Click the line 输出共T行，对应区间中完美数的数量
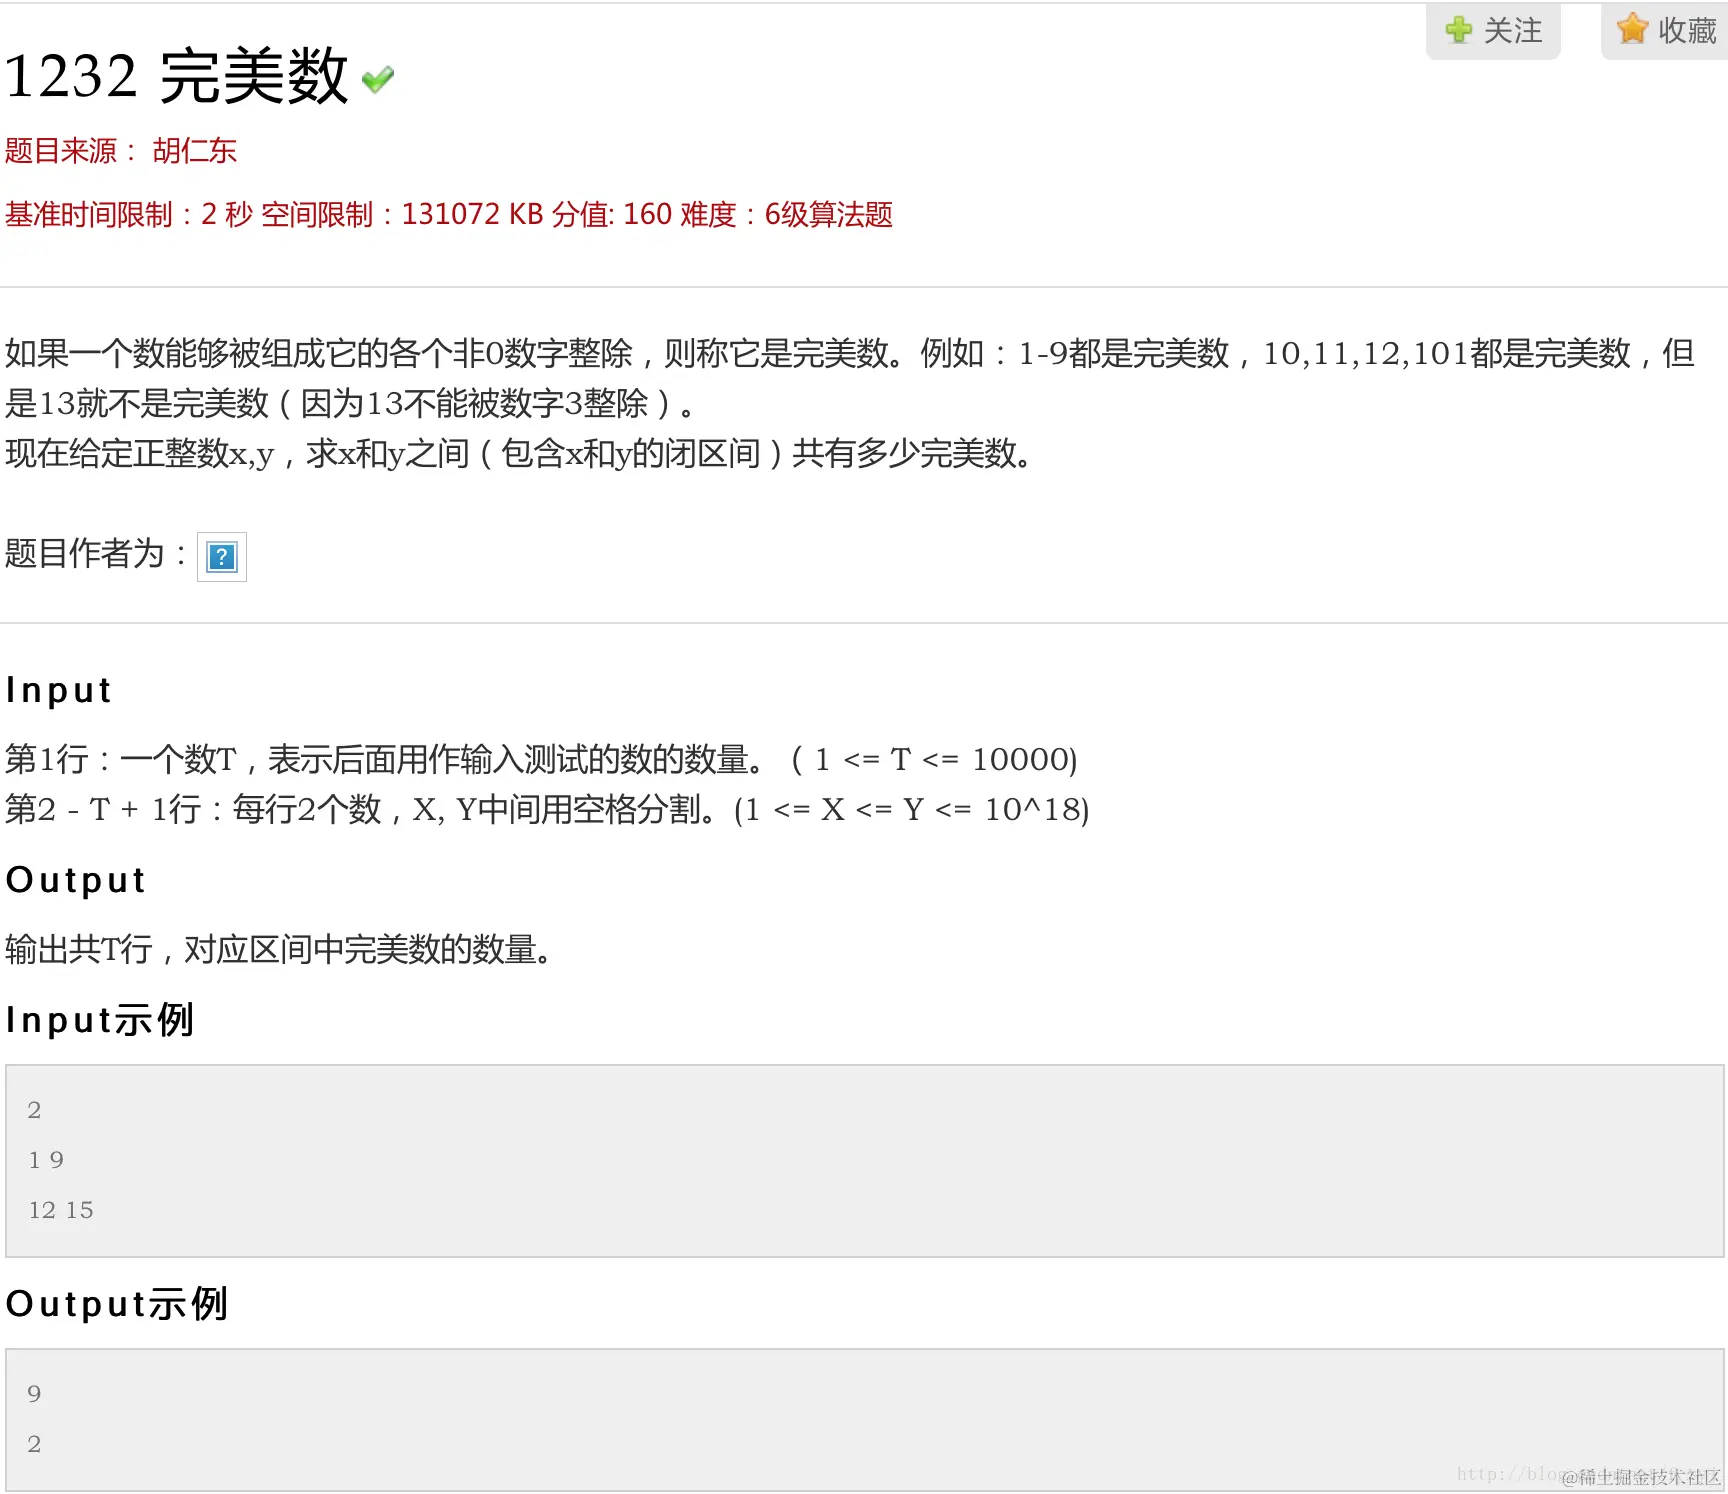The image size is (1728, 1494). coord(279,949)
